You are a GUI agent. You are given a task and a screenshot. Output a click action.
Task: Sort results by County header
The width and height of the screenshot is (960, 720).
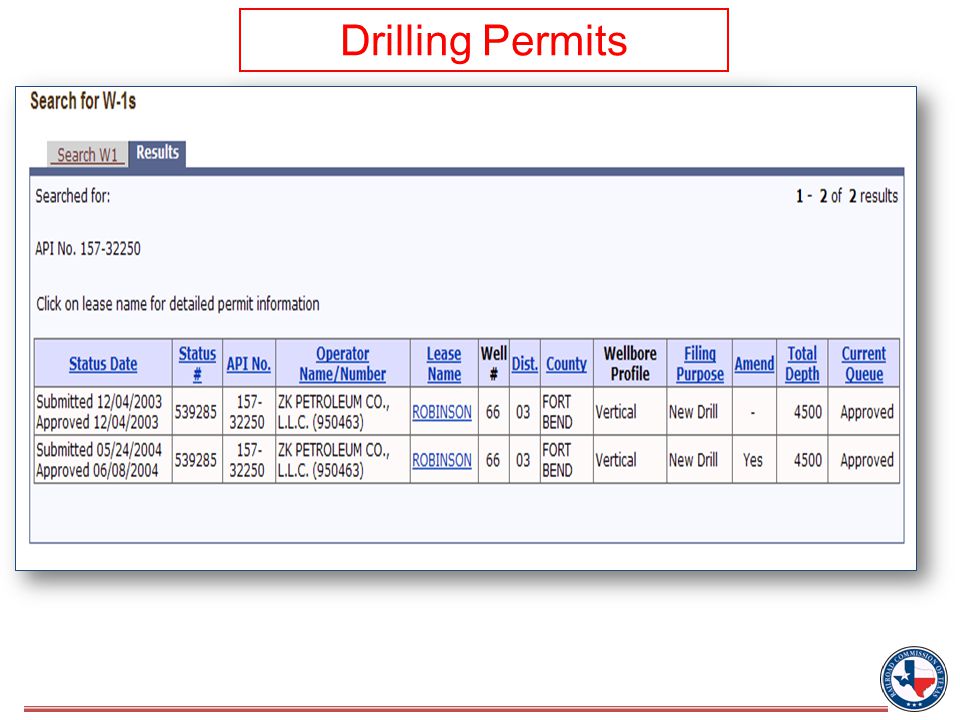click(566, 364)
